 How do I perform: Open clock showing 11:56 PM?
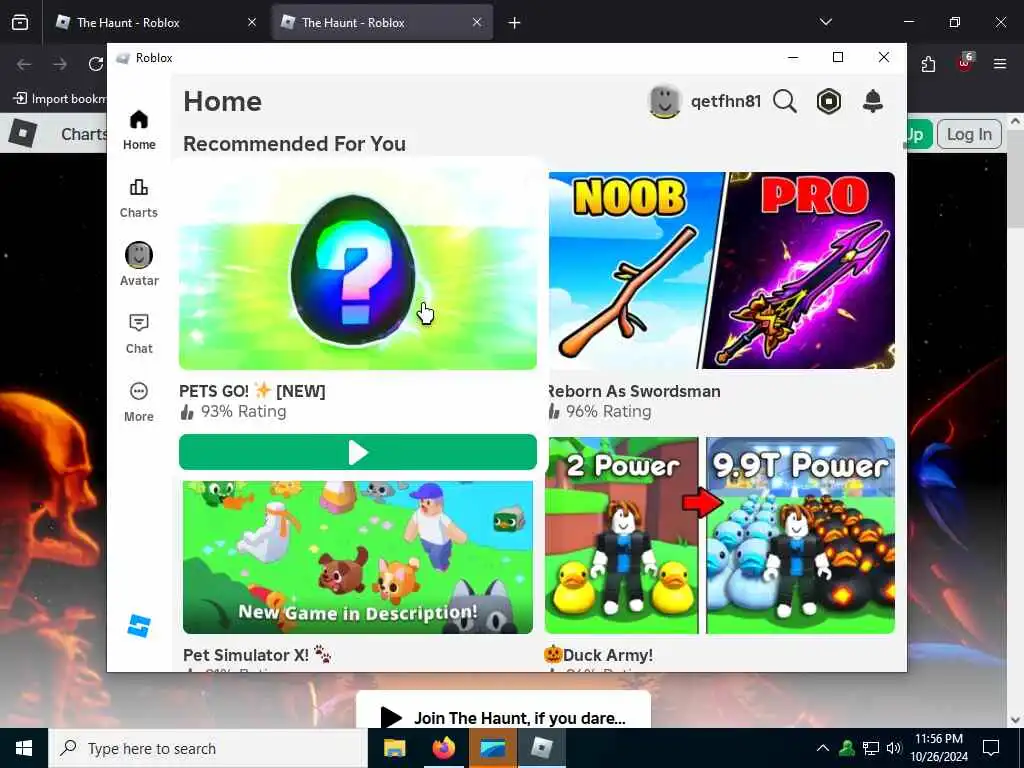tap(939, 748)
